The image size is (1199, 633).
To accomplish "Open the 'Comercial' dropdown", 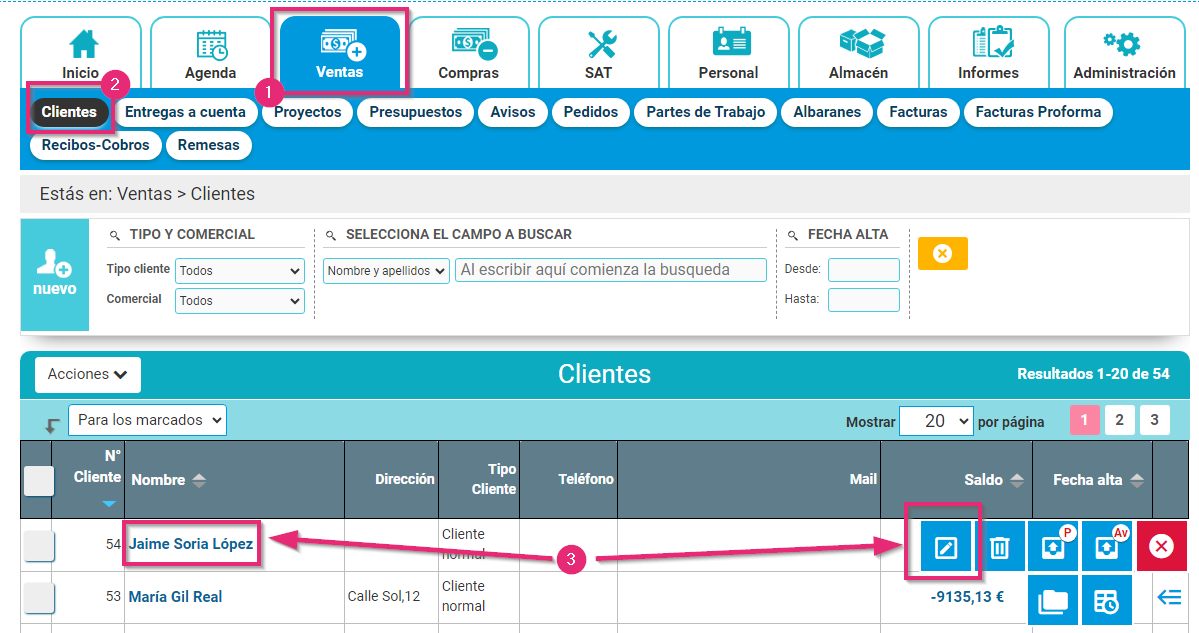I will coord(239,300).
